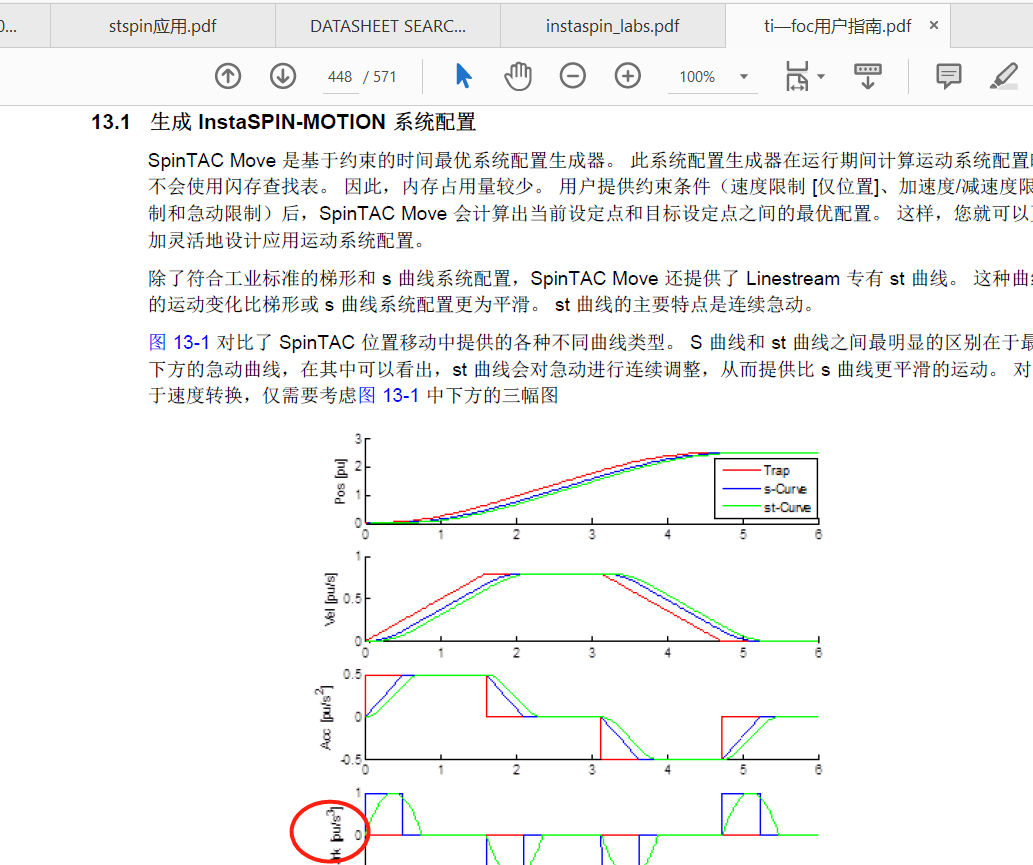Close the ti—foc用户指南.pdf tab
This screenshot has height=865, width=1033.
pos(934,26)
